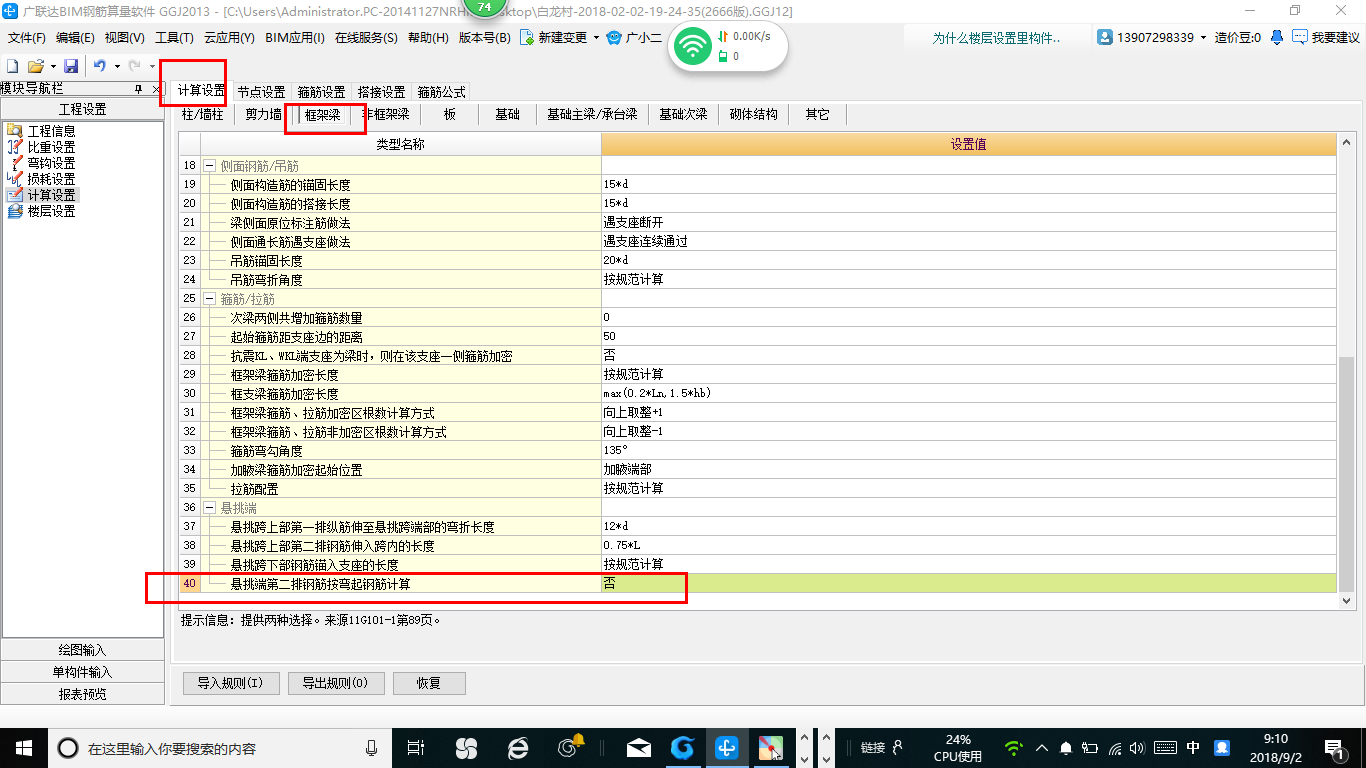Image resolution: width=1366 pixels, height=768 pixels.
Task: Click the 导入规则(I) button
Action: 230,684
